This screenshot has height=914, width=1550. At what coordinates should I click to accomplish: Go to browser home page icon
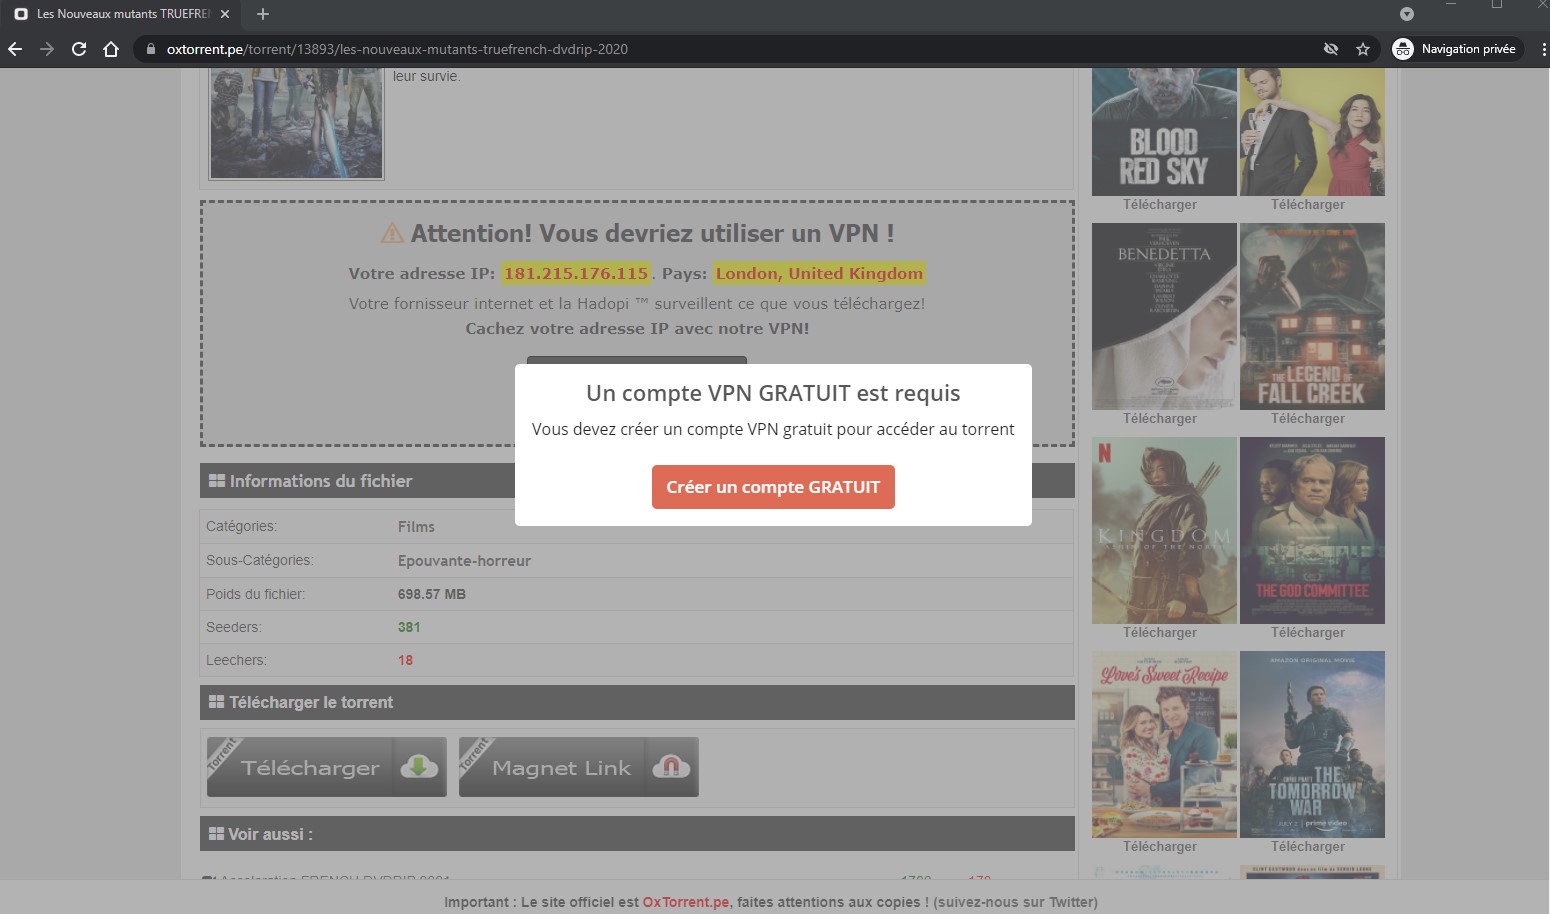pos(111,49)
